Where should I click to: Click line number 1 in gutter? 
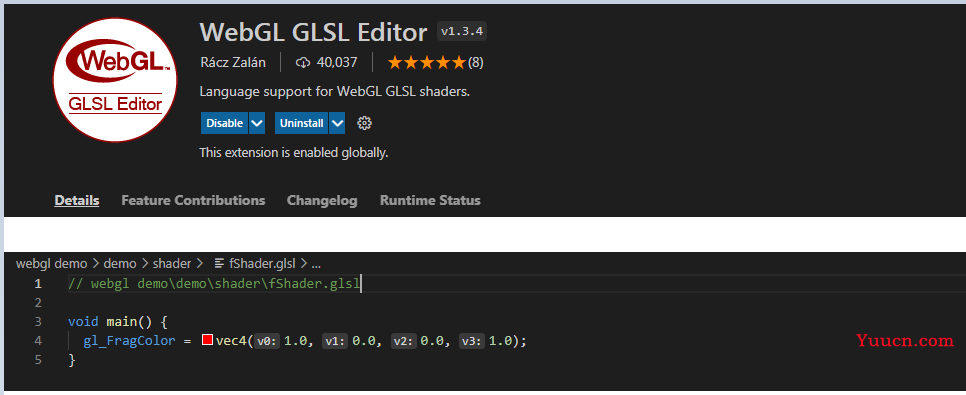pos(38,283)
